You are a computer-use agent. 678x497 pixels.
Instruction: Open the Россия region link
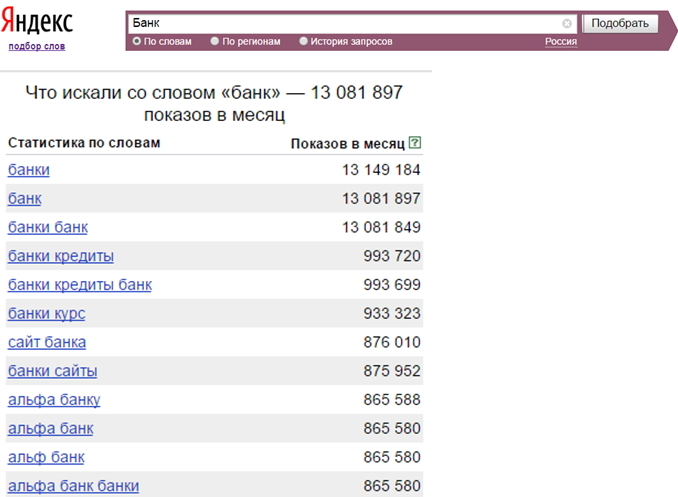[561, 42]
